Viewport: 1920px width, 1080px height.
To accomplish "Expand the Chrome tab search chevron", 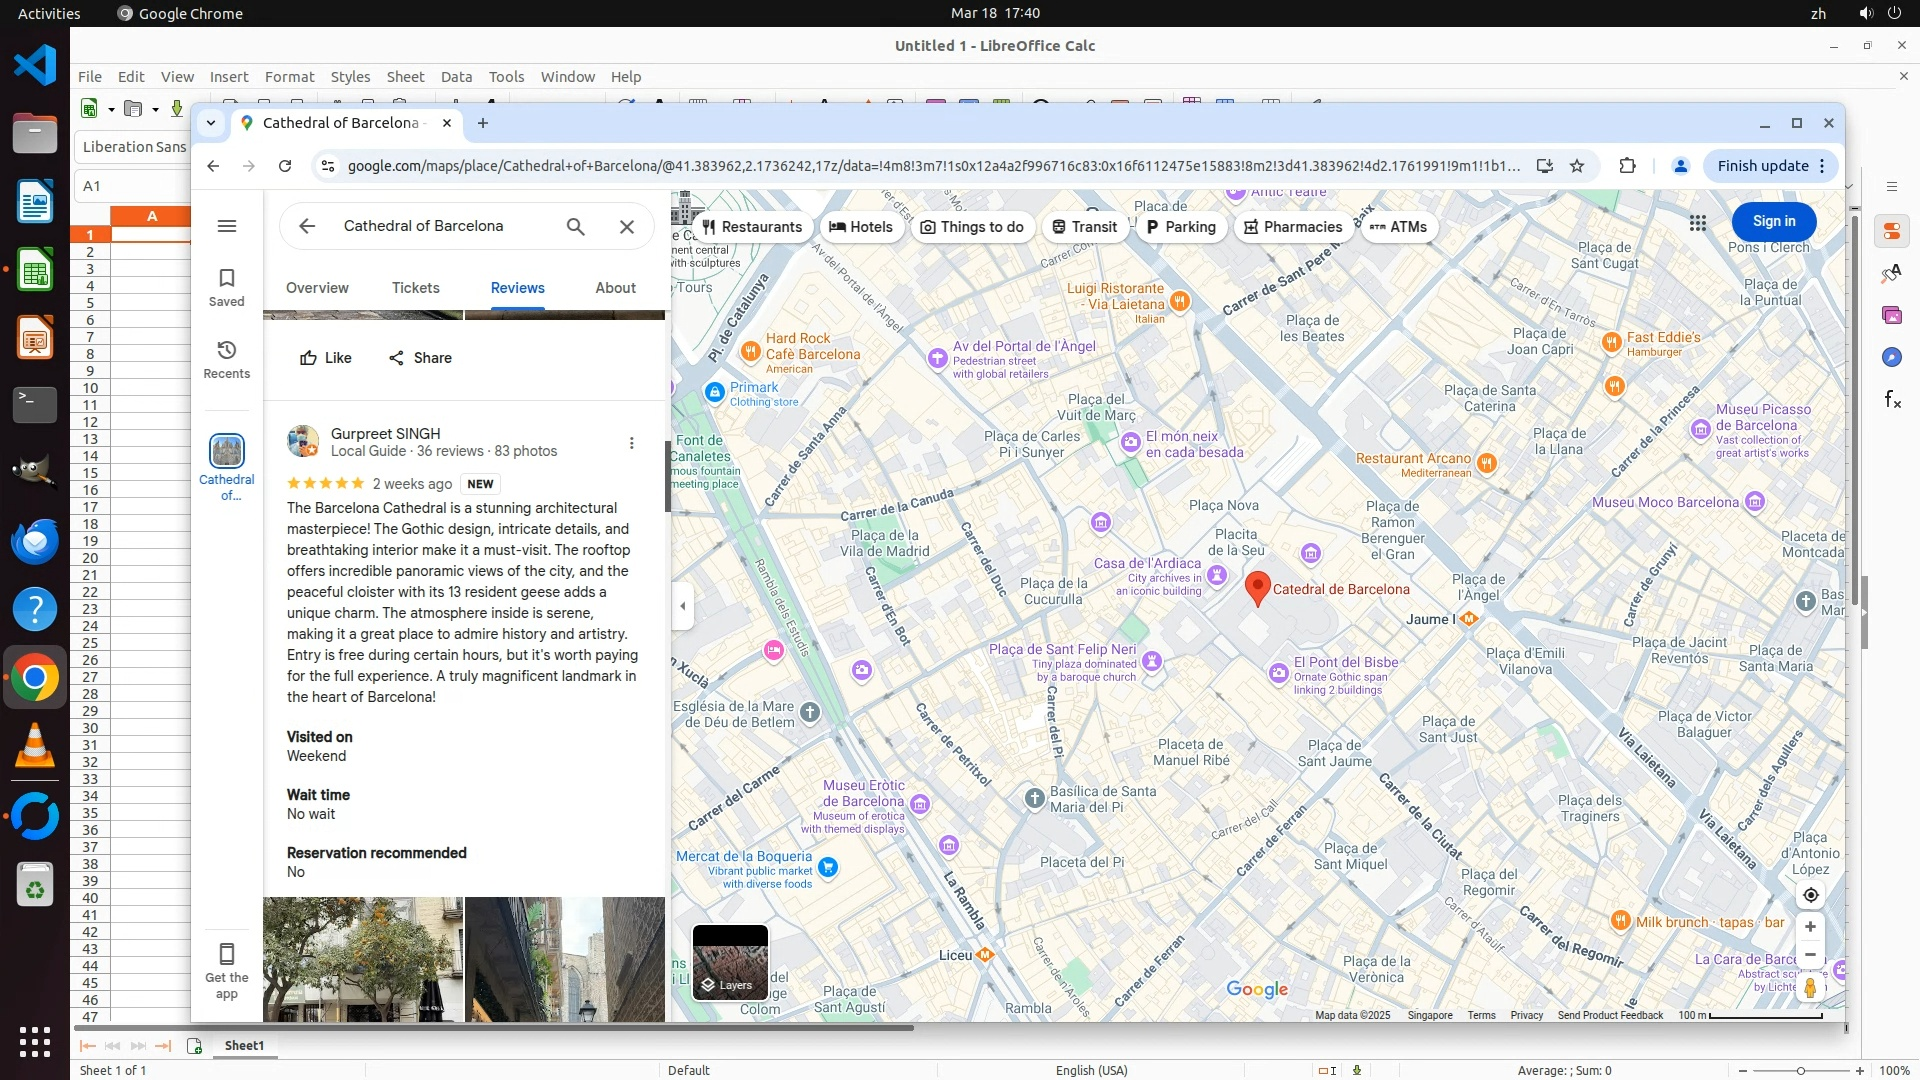I will point(210,123).
